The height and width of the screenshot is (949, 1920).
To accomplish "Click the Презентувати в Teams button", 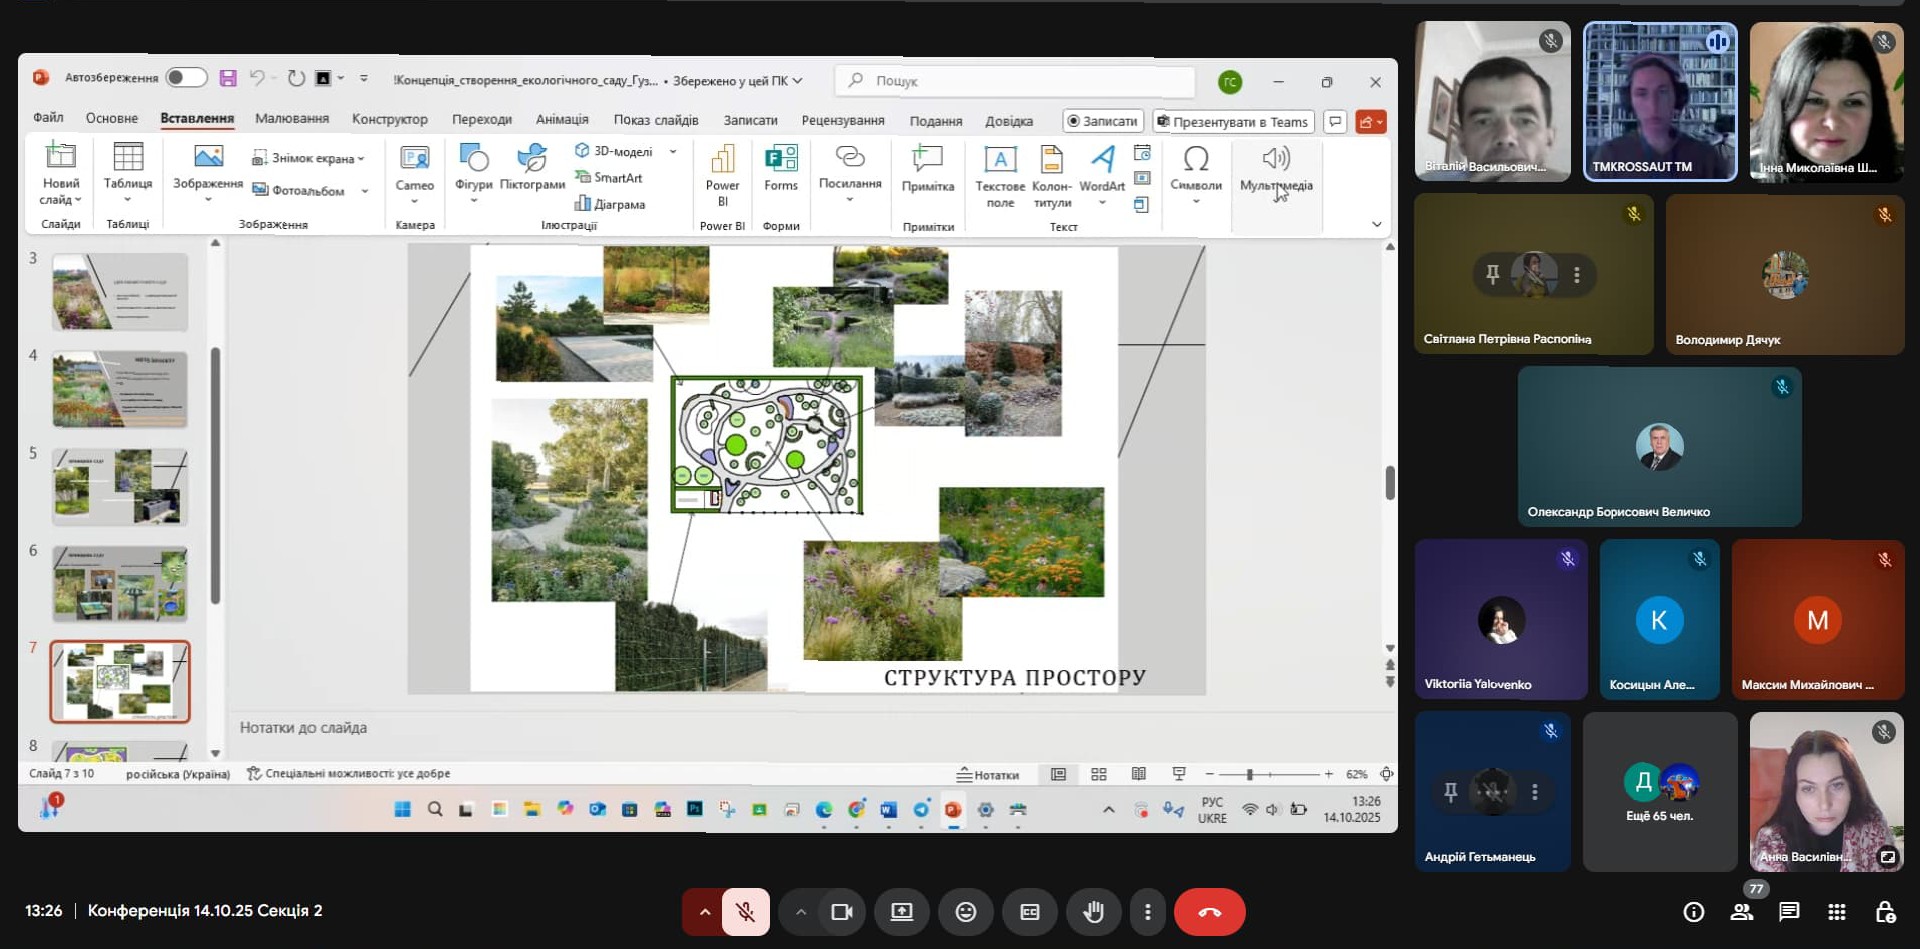I will coord(1232,121).
